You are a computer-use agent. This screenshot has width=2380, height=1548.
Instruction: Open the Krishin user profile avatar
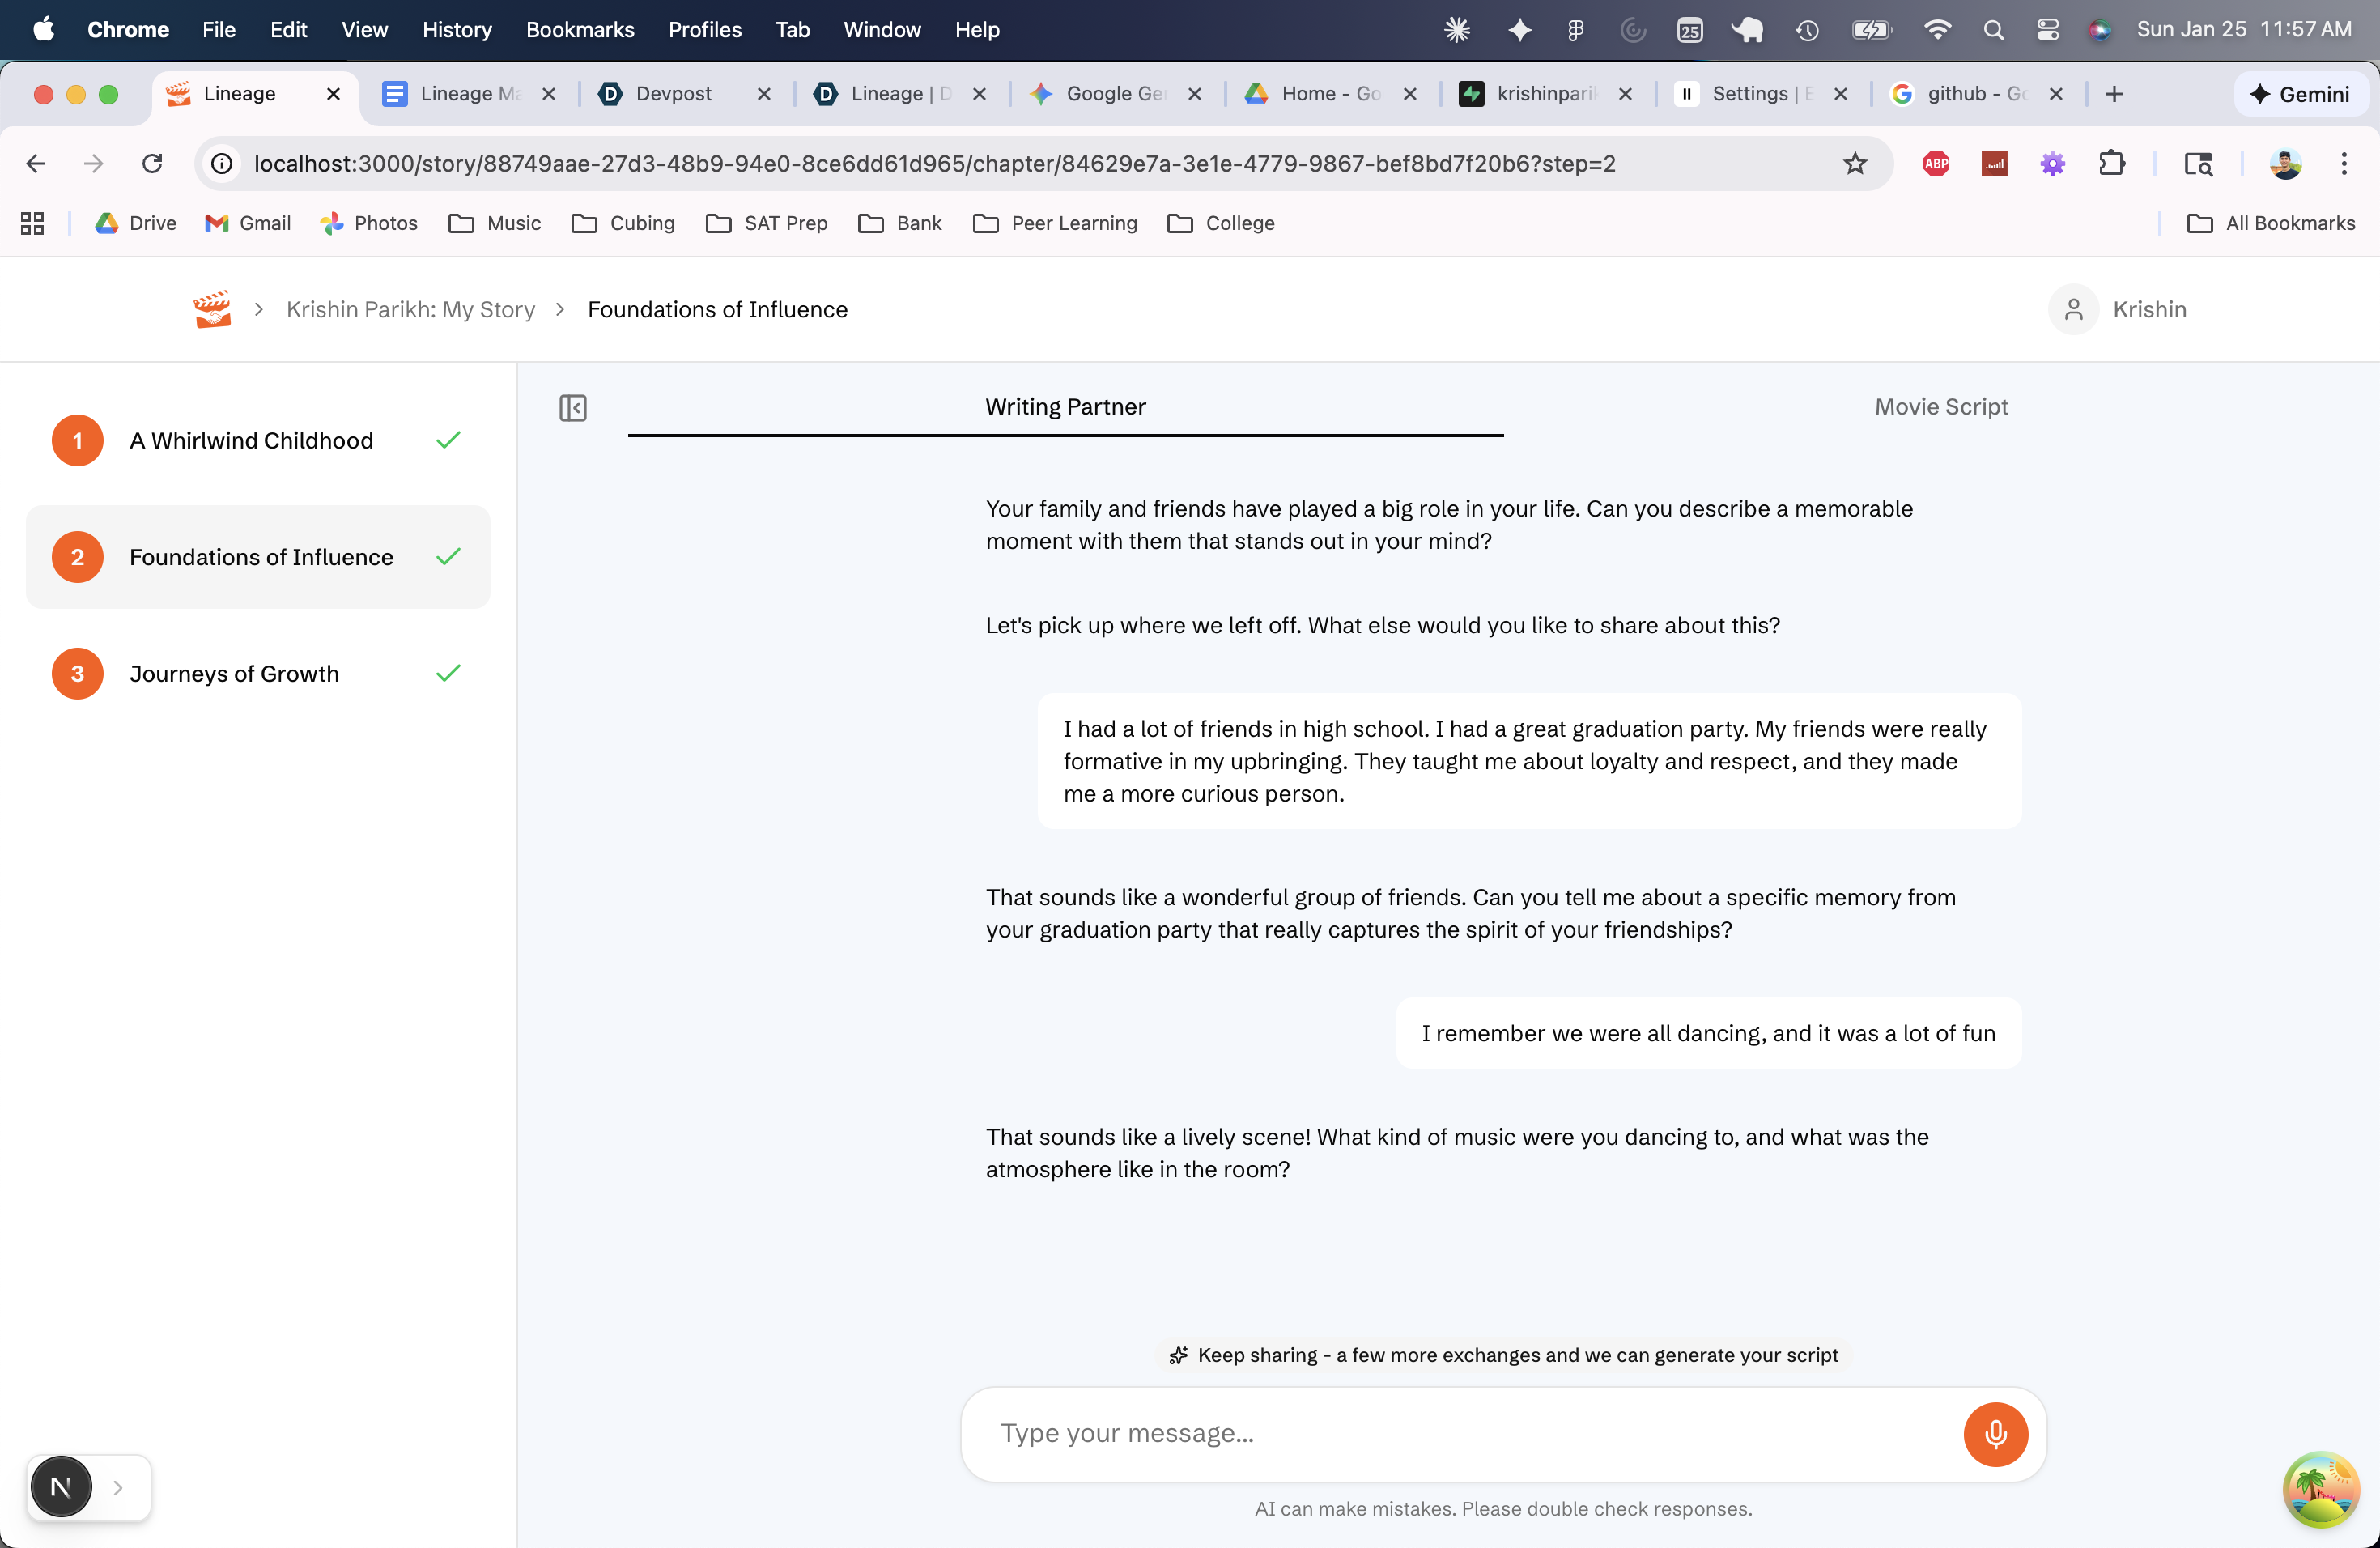point(2073,309)
